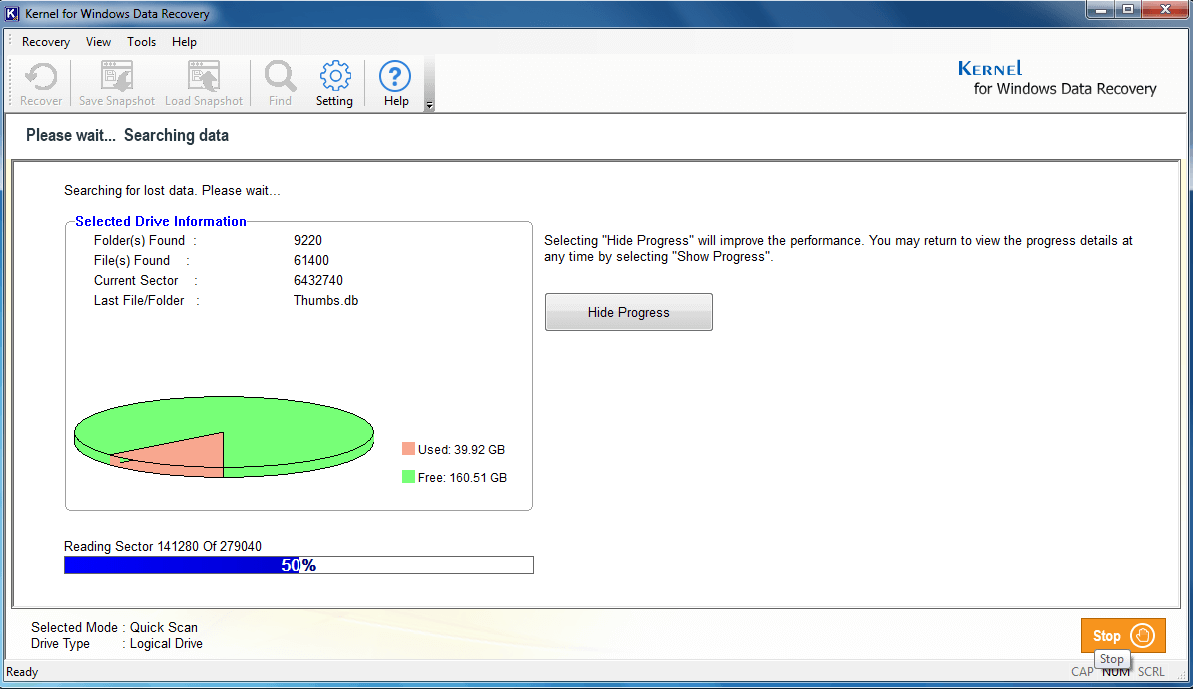Click Drive Type 'Logical Drive' text
The width and height of the screenshot is (1193, 689).
pyautogui.click(x=166, y=643)
